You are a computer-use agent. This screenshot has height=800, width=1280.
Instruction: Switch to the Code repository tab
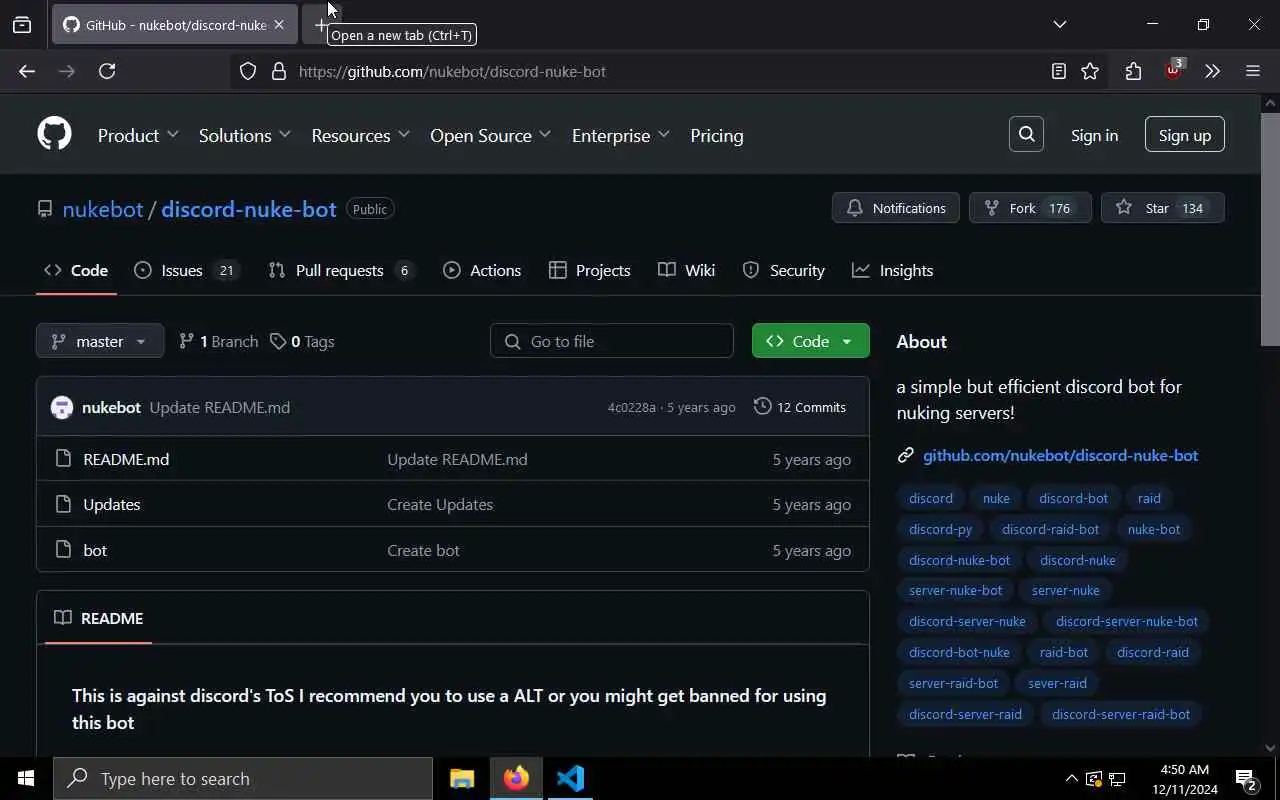76,270
